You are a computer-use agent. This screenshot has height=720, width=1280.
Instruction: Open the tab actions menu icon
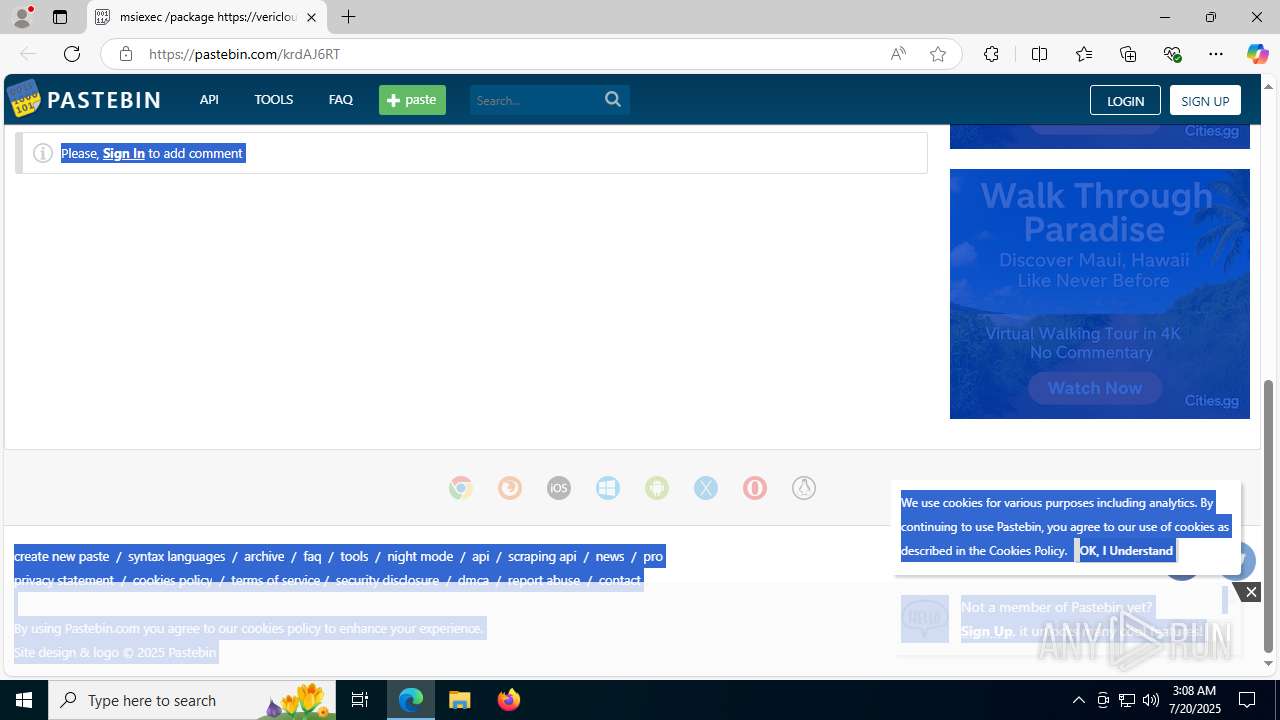click(x=60, y=17)
